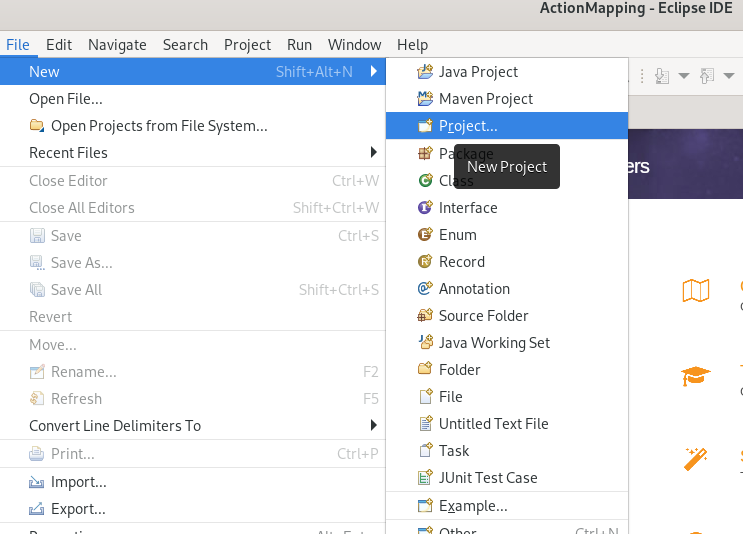Choose Maven Project entry
Viewport: 743px width, 534px height.
pyautogui.click(x=507, y=99)
